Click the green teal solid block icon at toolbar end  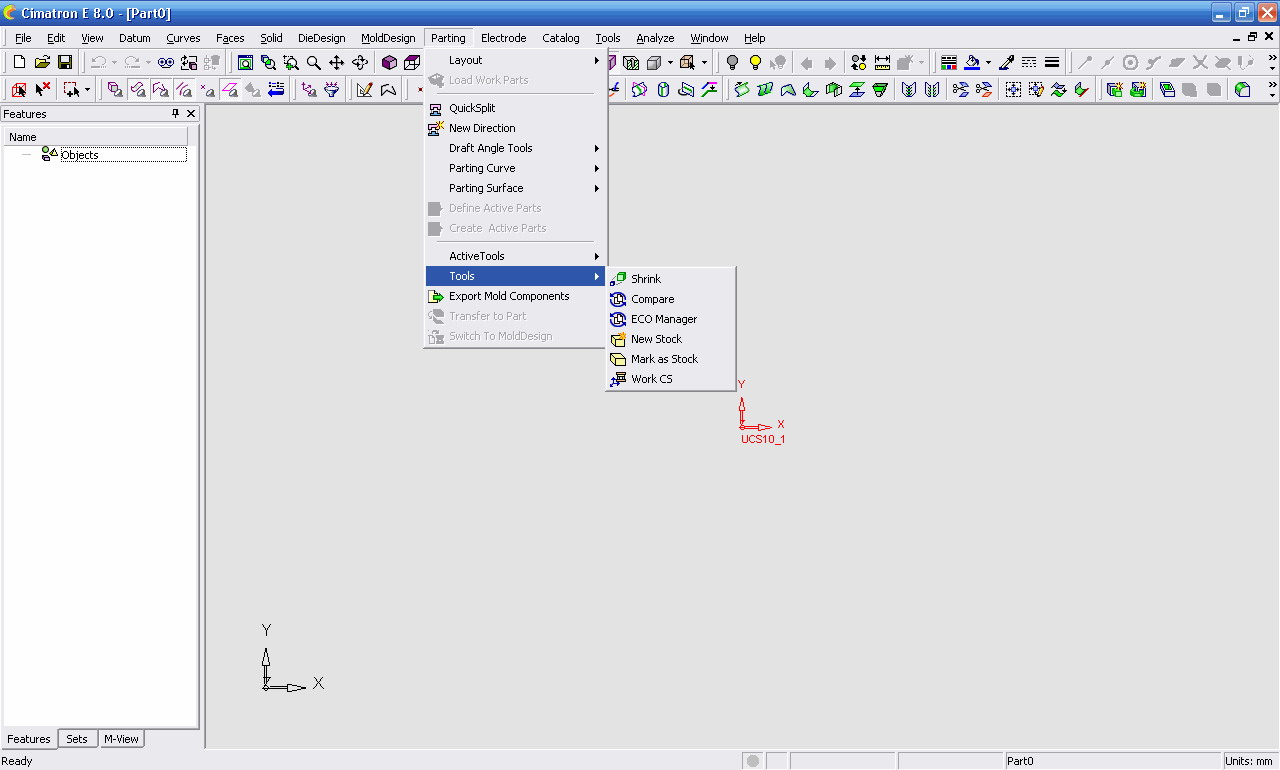coord(1242,90)
